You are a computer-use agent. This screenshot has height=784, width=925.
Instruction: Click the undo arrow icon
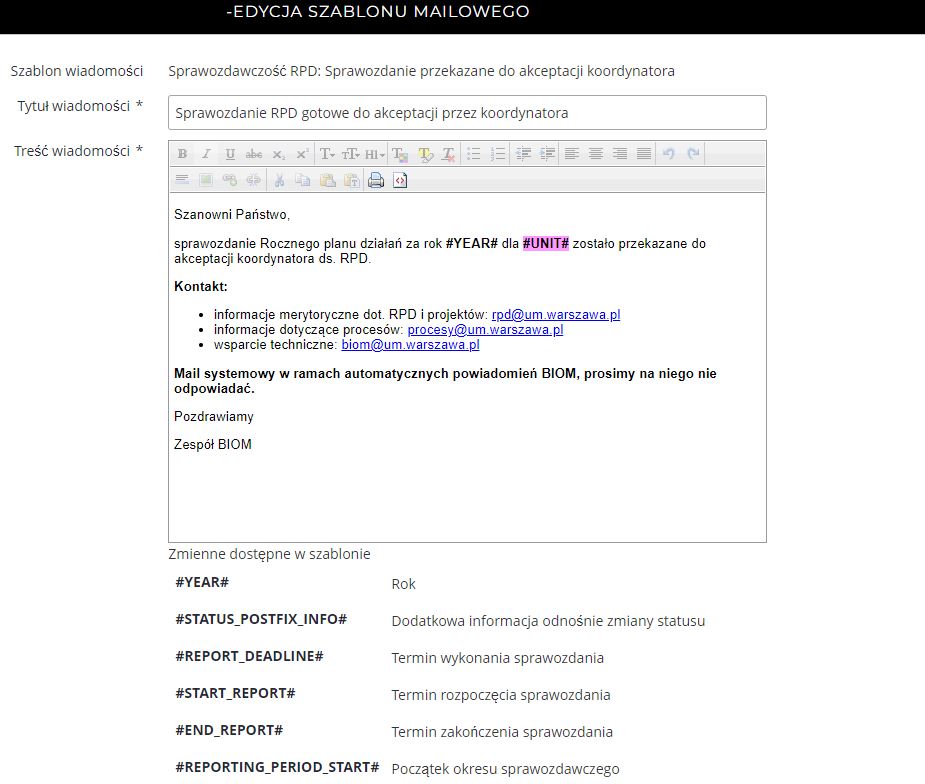click(x=669, y=154)
